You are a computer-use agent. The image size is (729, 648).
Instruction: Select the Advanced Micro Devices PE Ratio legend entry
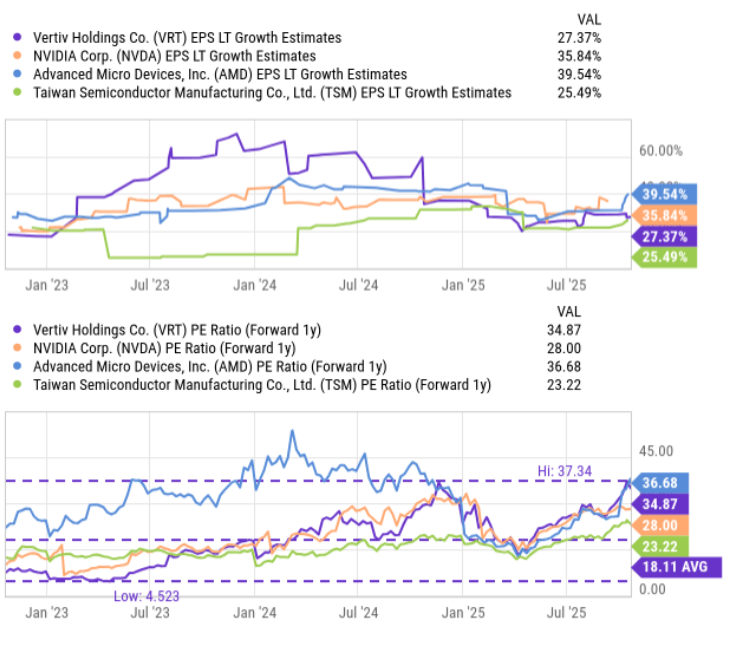pos(210,366)
